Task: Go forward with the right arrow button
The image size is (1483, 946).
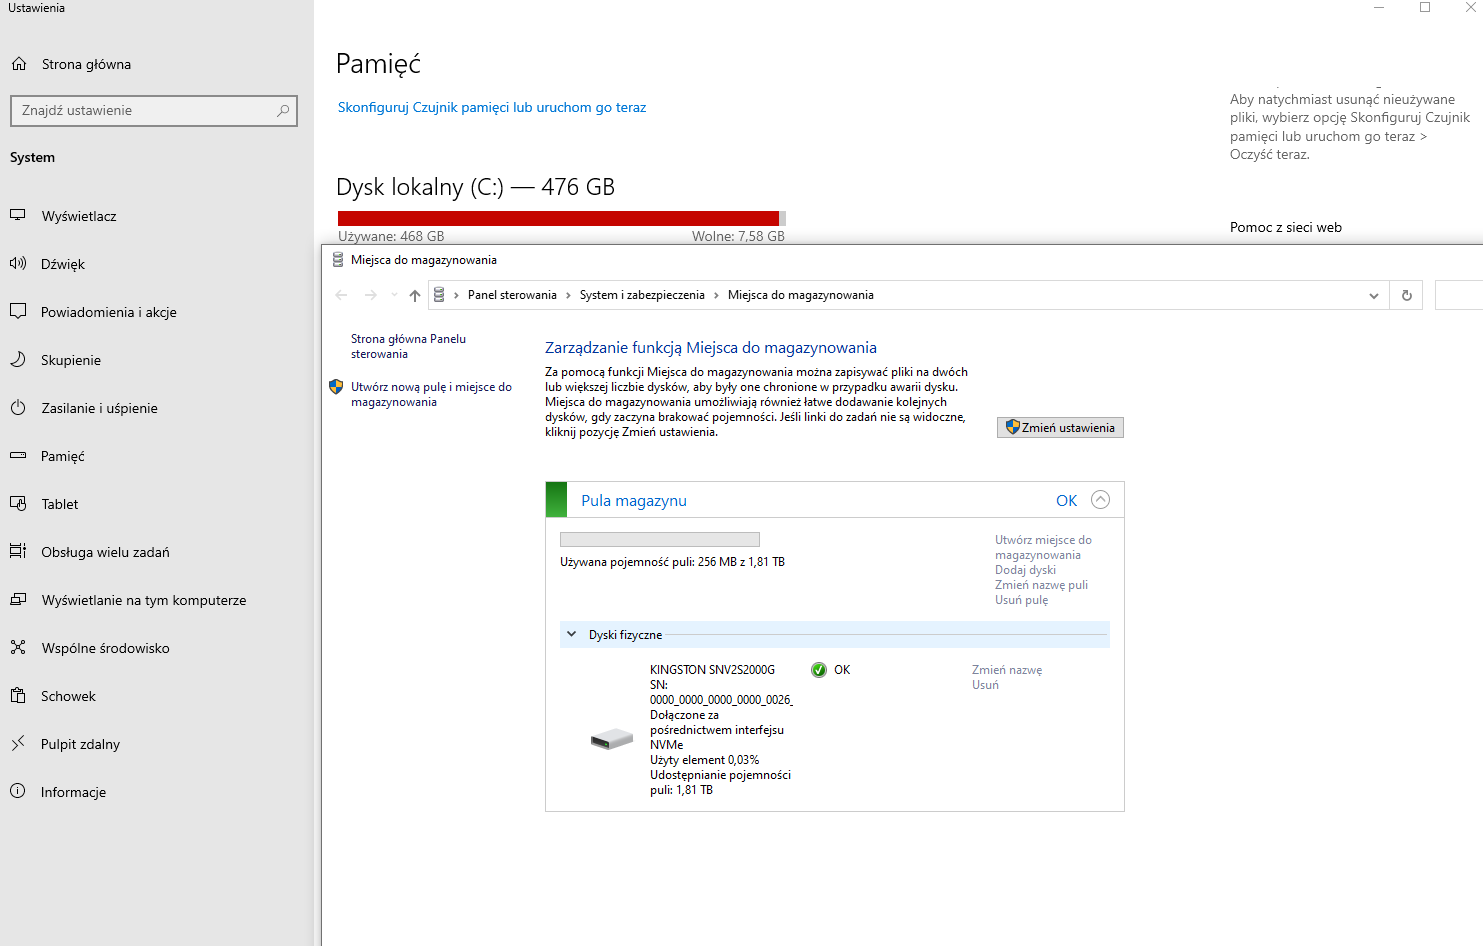Action: [x=371, y=295]
